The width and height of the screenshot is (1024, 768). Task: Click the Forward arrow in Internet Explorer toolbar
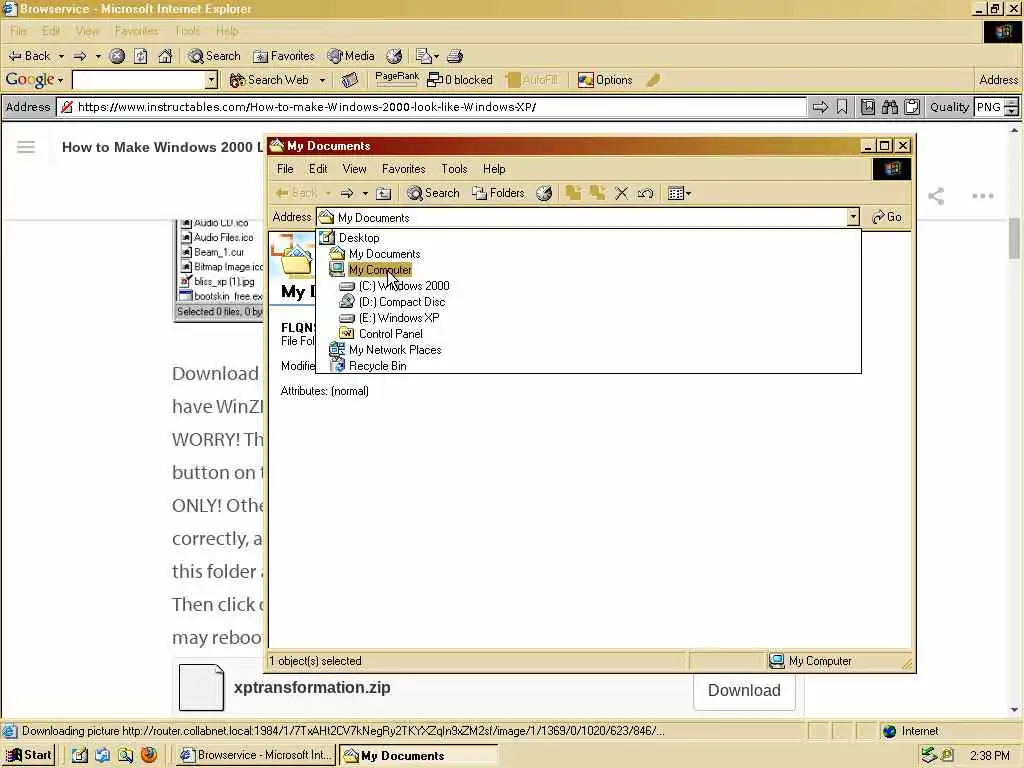pos(80,56)
